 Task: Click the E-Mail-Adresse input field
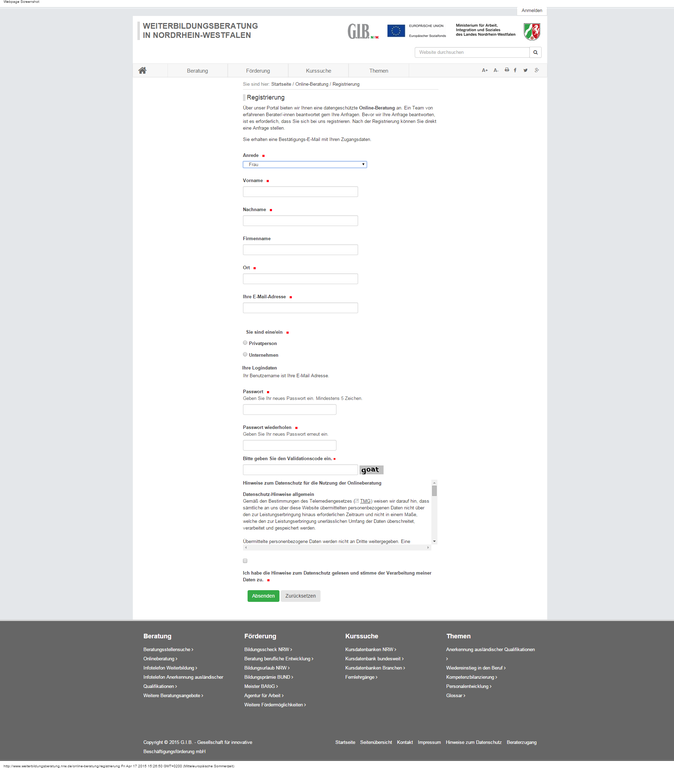tap(300, 308)
